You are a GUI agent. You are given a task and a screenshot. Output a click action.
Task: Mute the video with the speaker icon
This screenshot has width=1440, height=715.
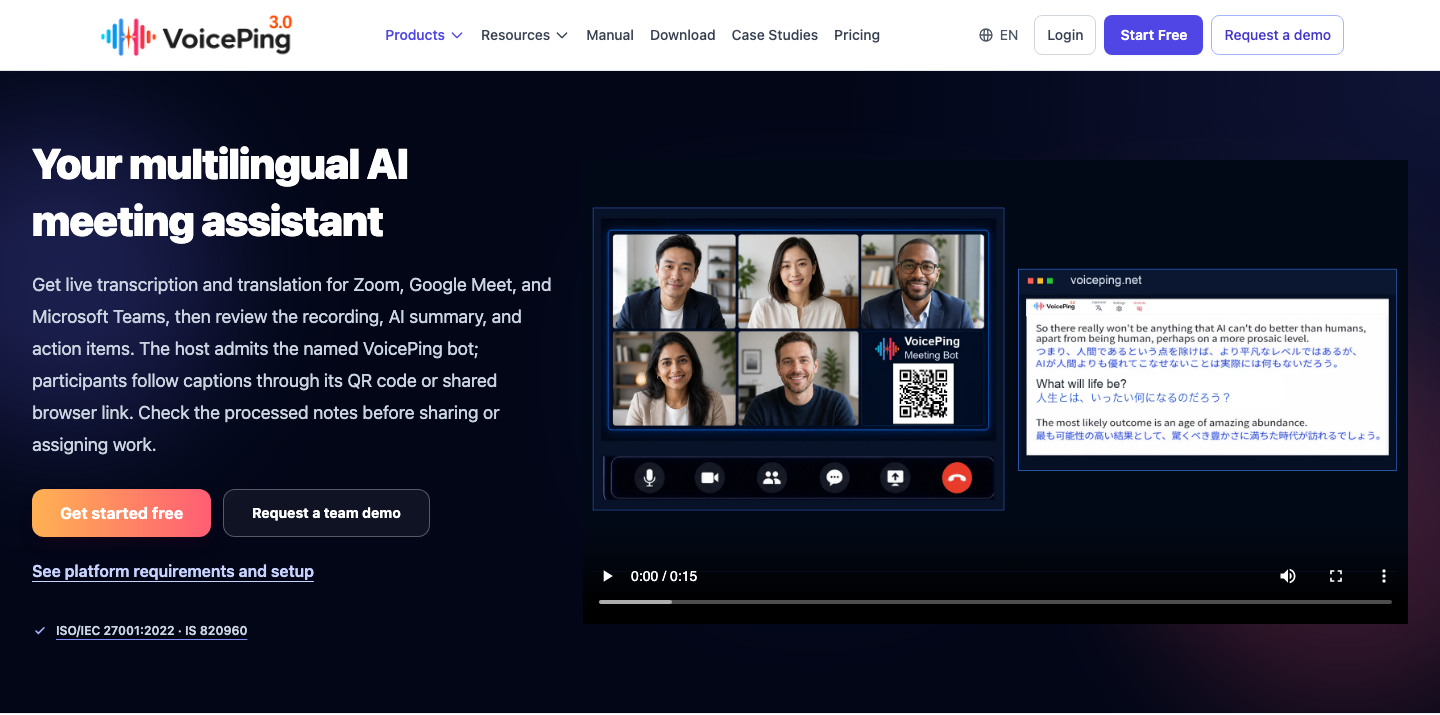click(x=1288, y=576)
